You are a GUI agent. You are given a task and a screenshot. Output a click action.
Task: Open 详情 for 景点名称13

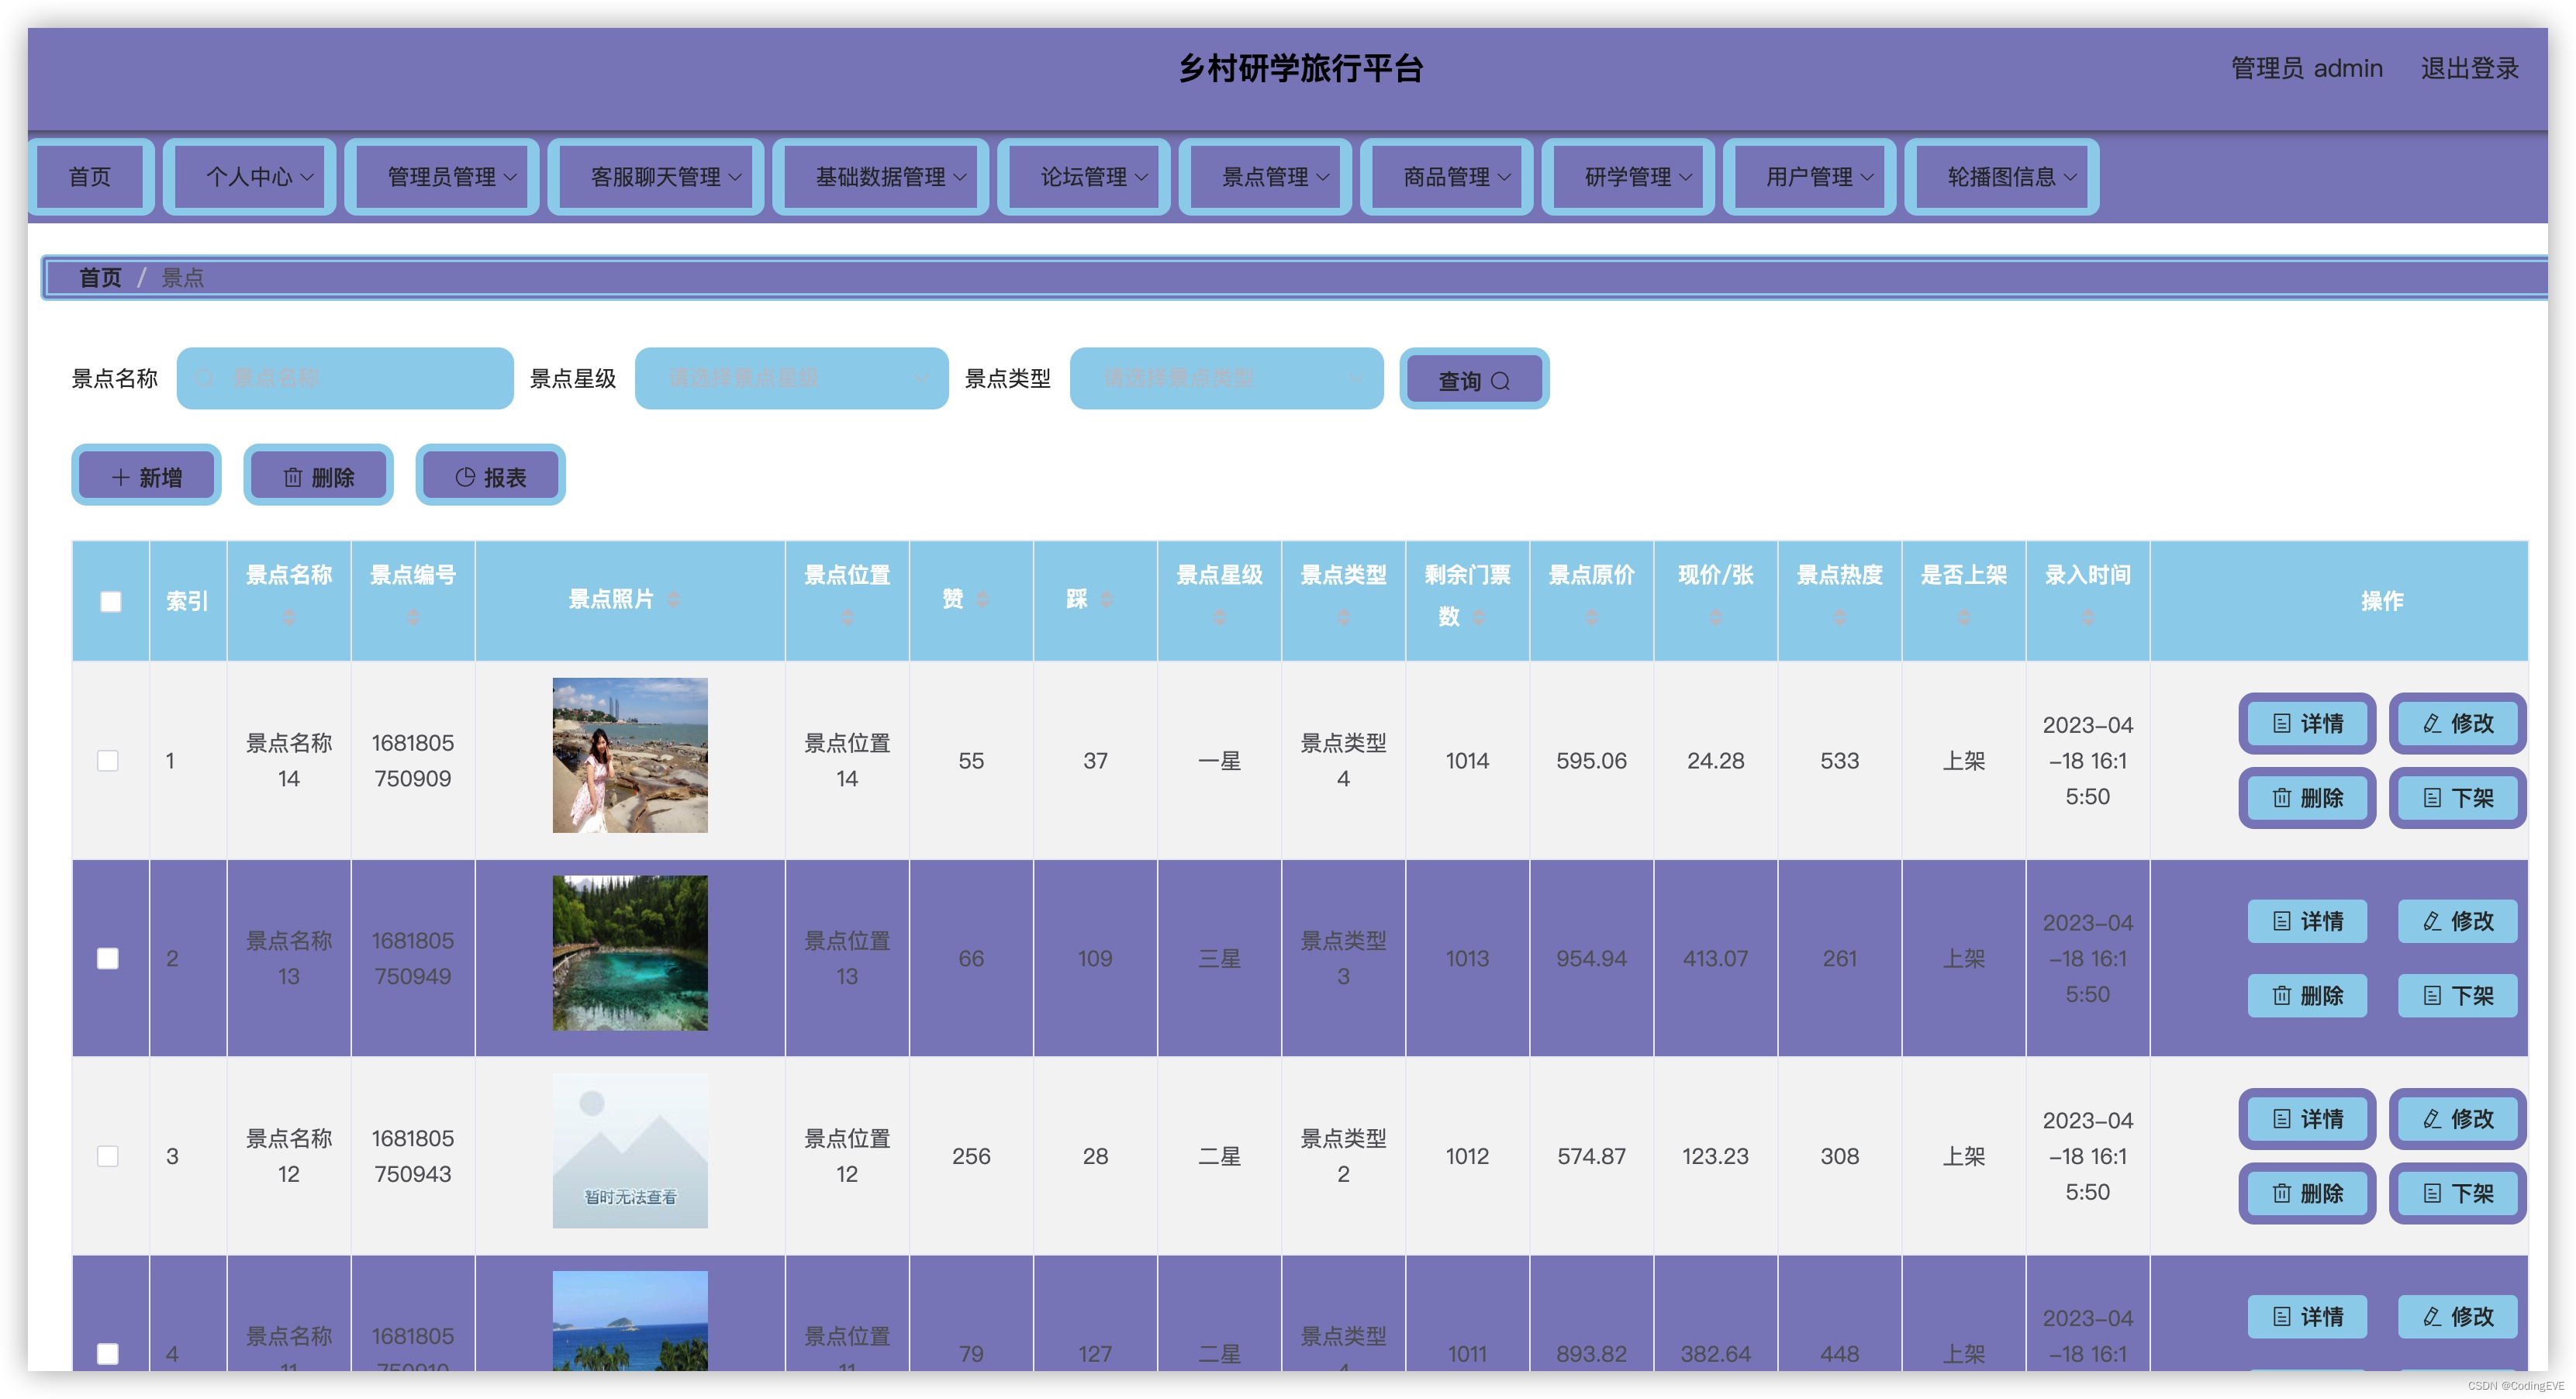tap(2307, 921)
